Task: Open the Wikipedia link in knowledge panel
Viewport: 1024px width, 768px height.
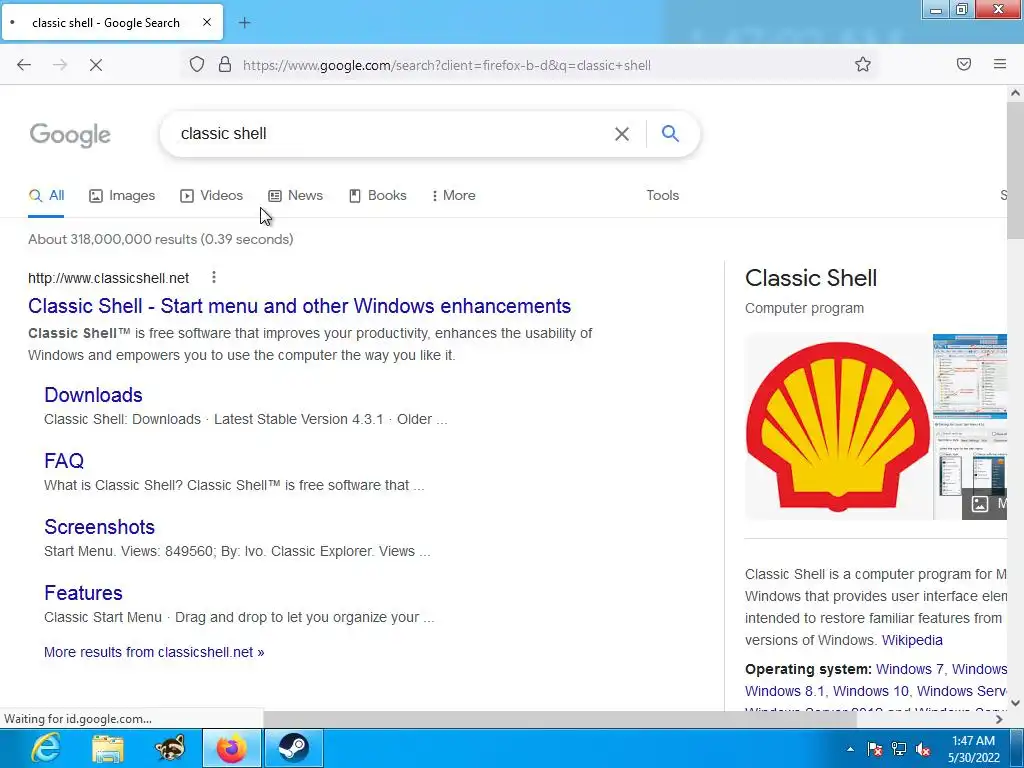Action: 912,640
